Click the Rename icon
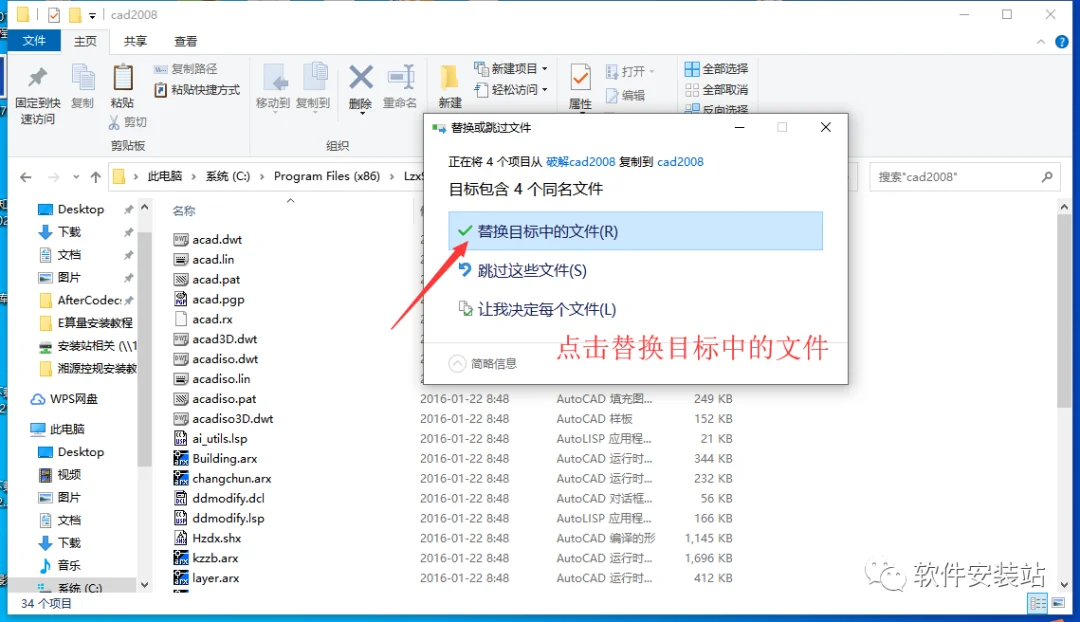 tap(400, 77)
